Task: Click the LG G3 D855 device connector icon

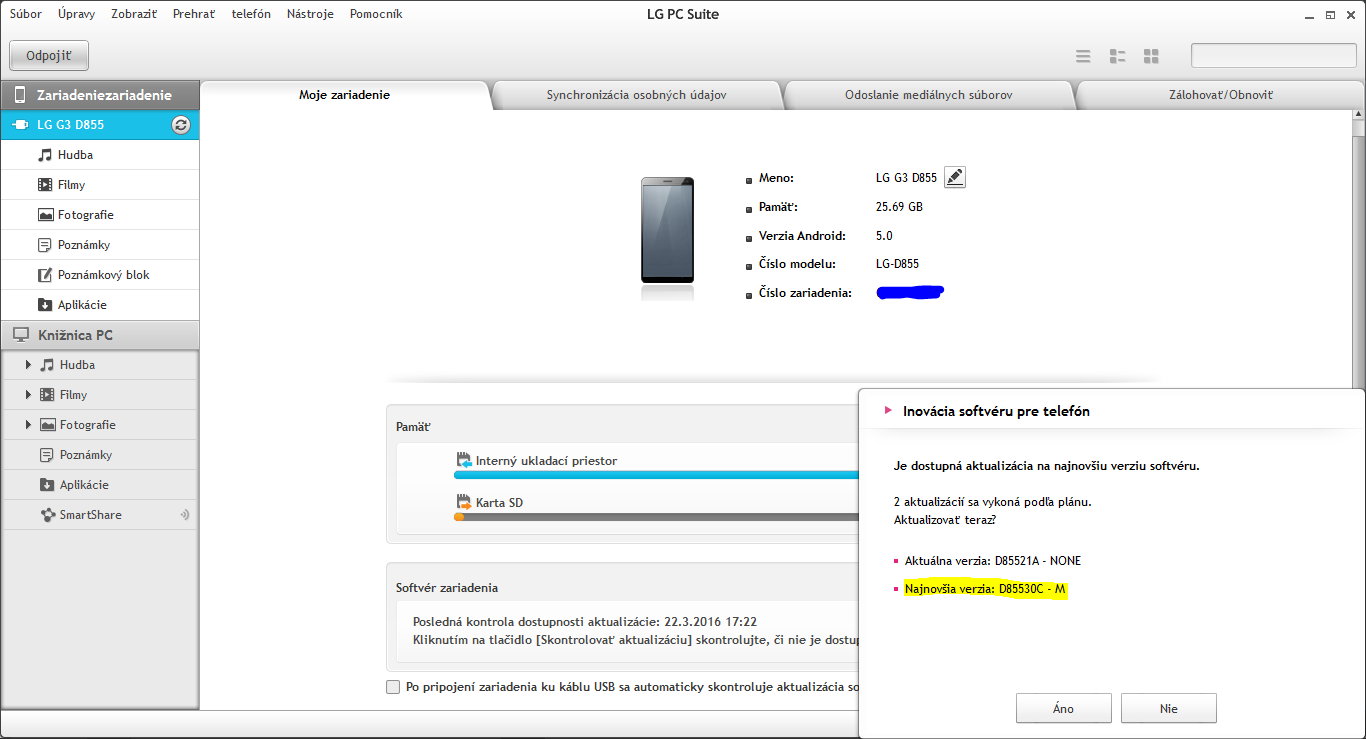Action: click(x=20, y=125)
